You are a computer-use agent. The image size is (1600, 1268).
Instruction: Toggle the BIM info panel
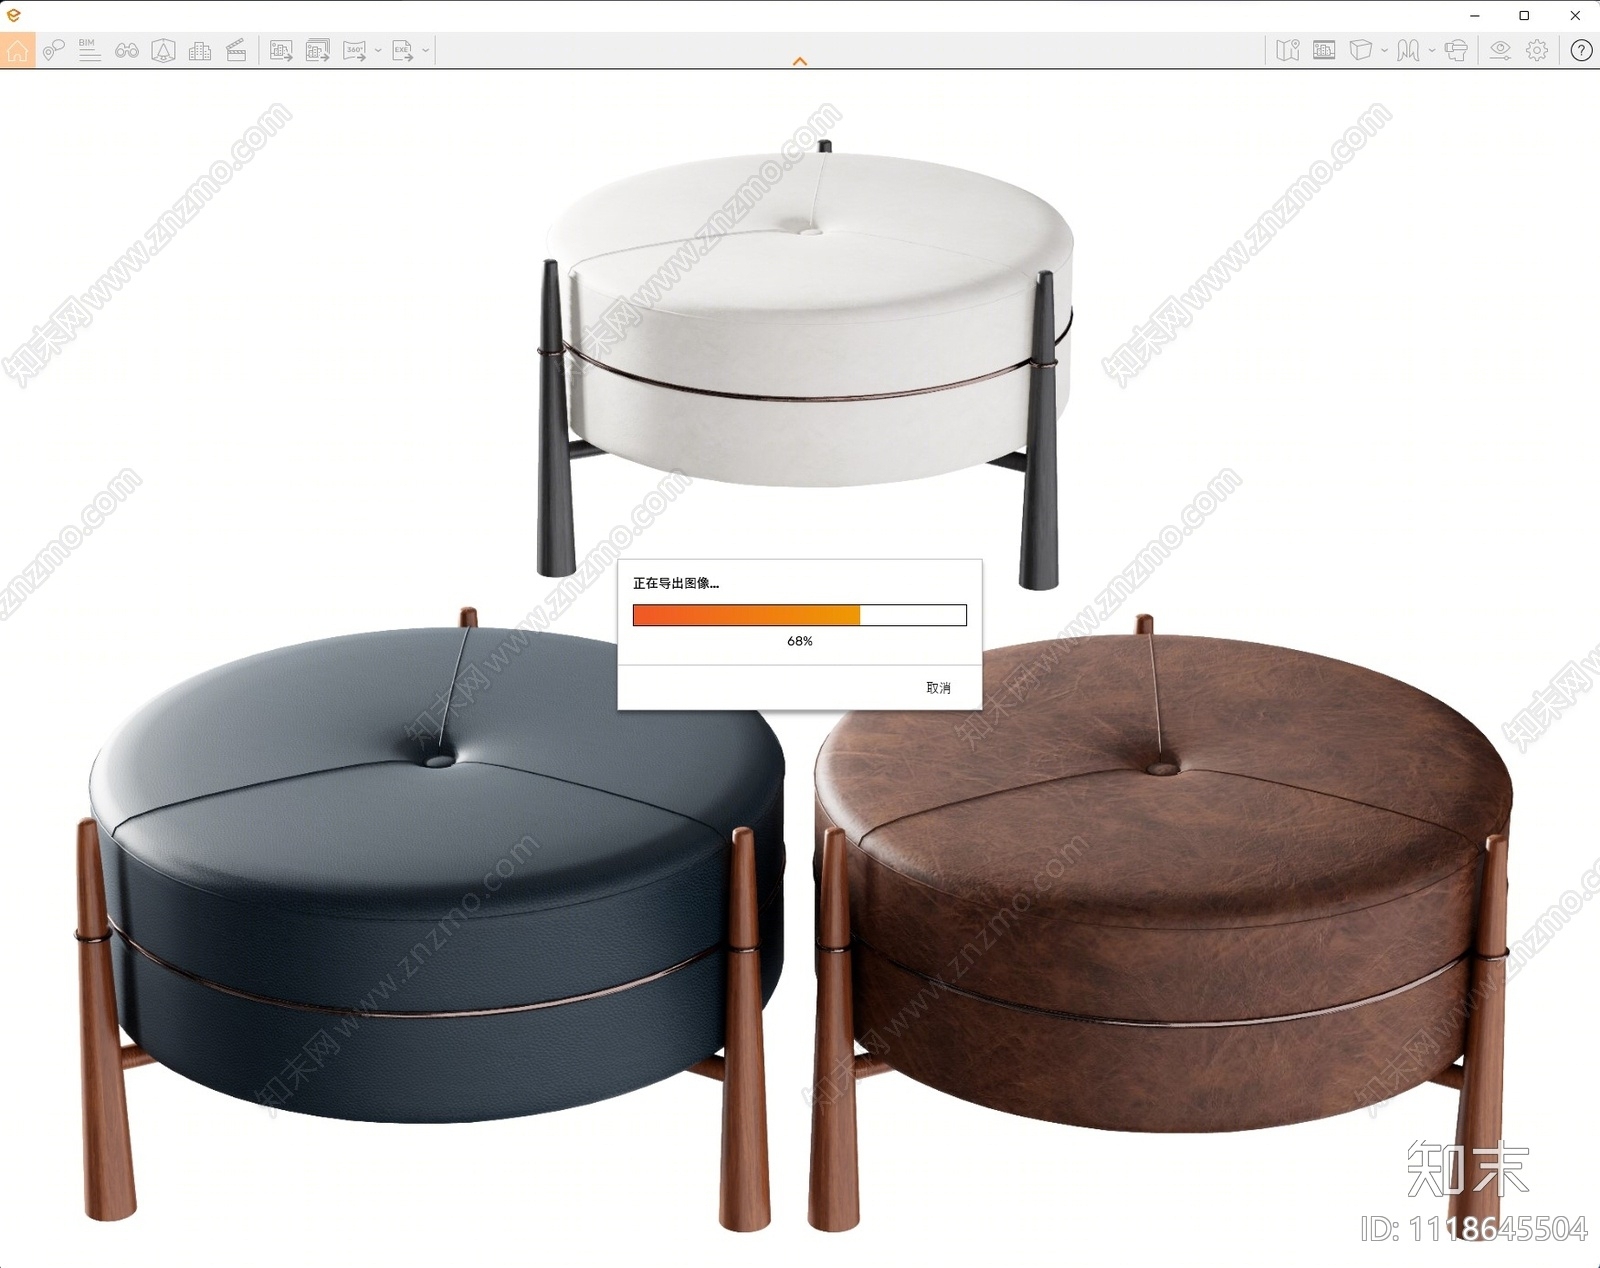point(89,50)
